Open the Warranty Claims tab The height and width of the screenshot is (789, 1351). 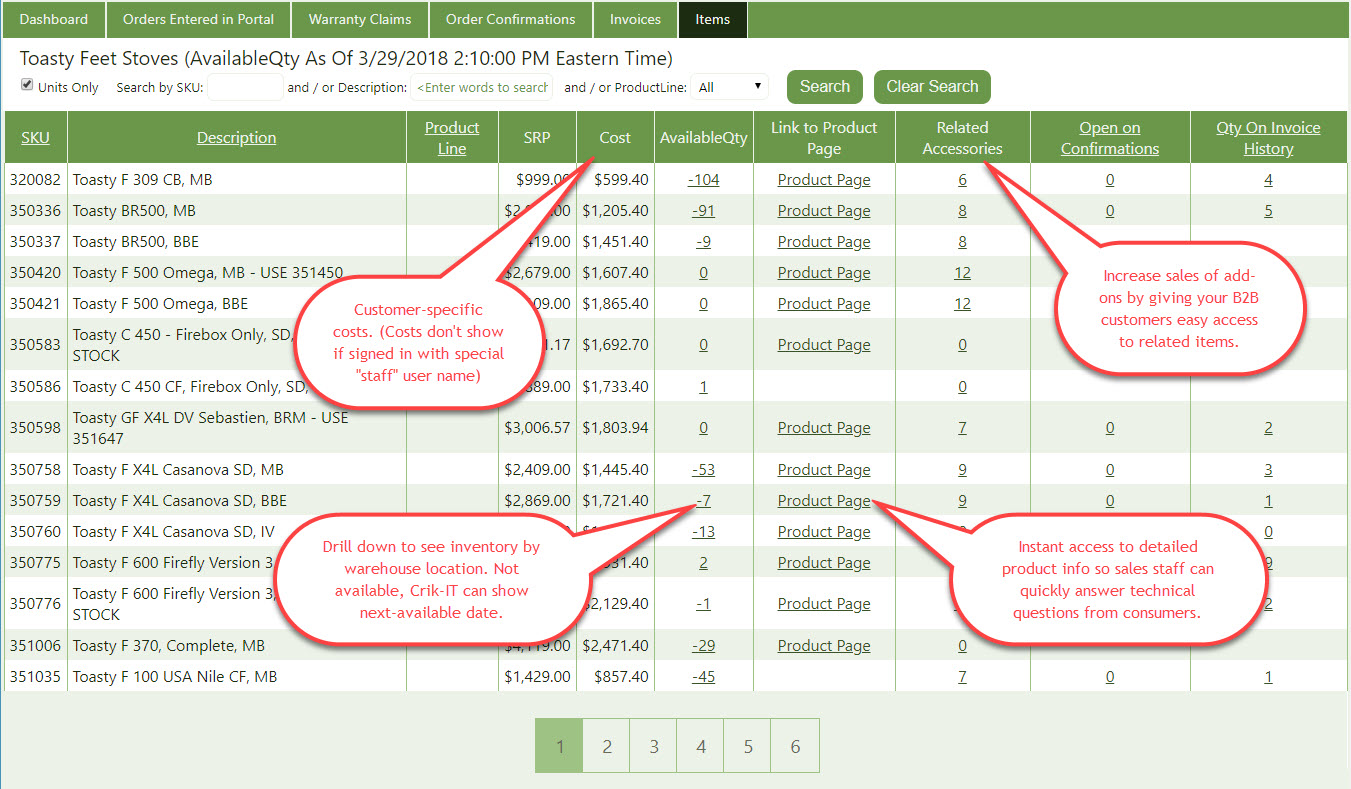[x=360, y=19]
